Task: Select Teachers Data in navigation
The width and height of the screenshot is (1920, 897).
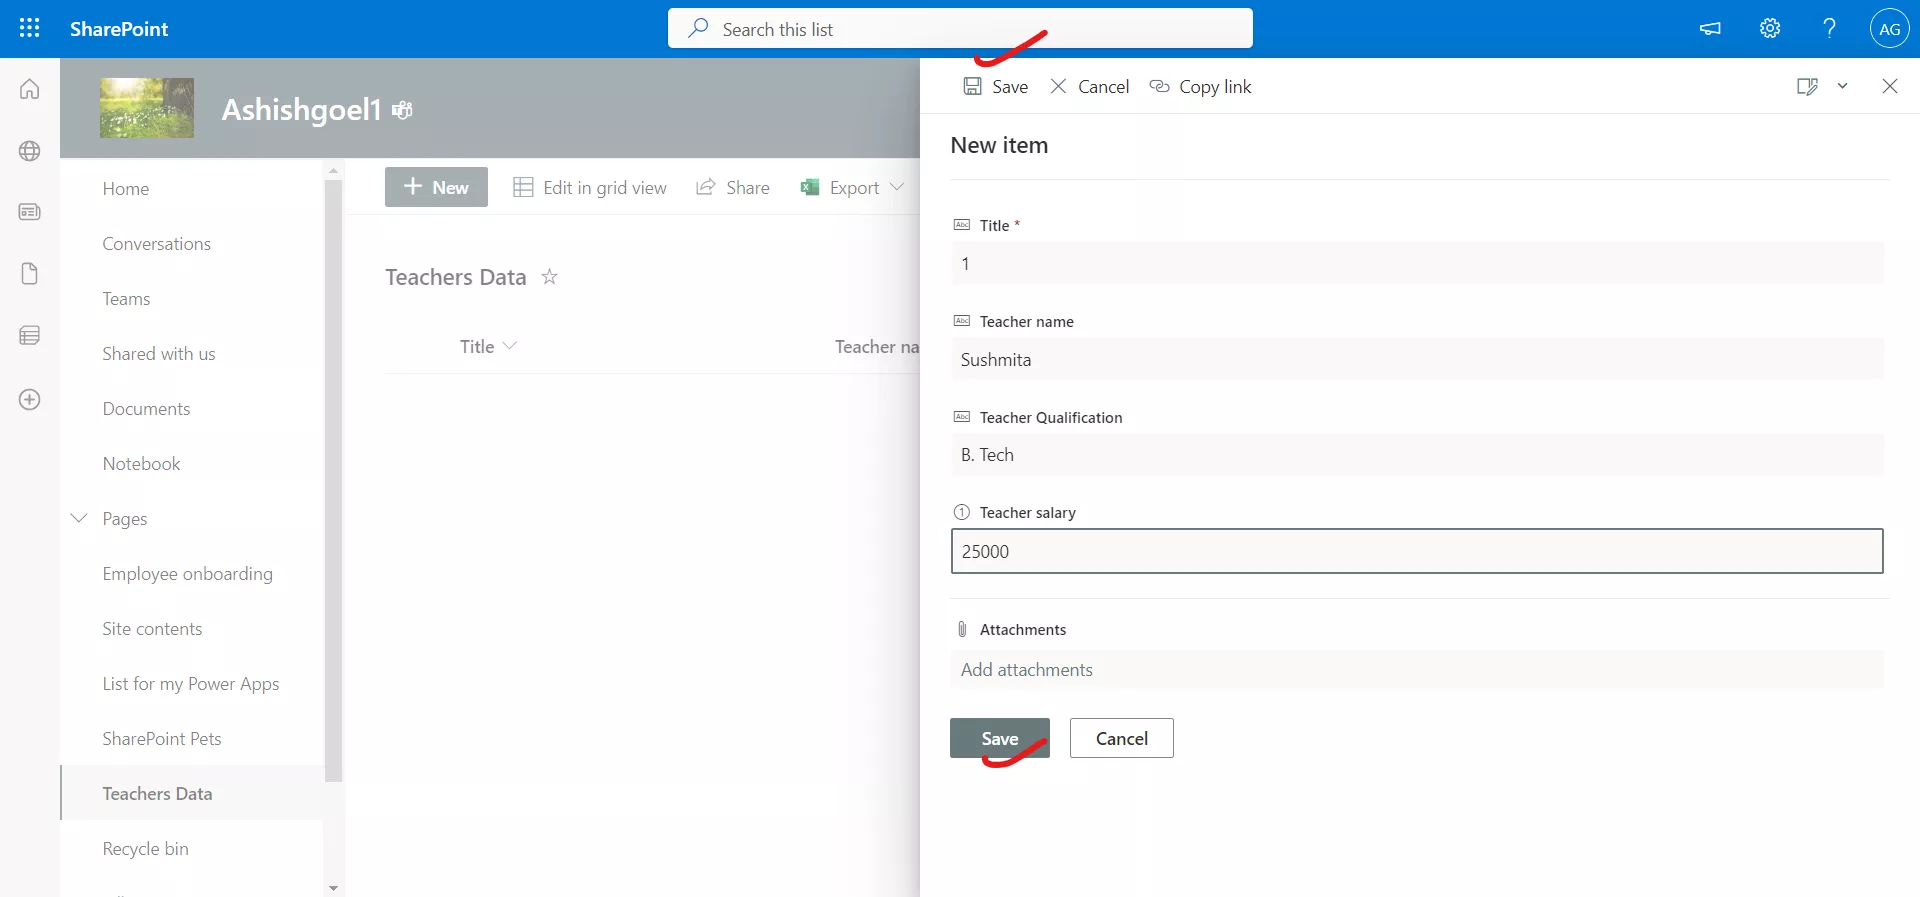Action: tap(192, 793)
